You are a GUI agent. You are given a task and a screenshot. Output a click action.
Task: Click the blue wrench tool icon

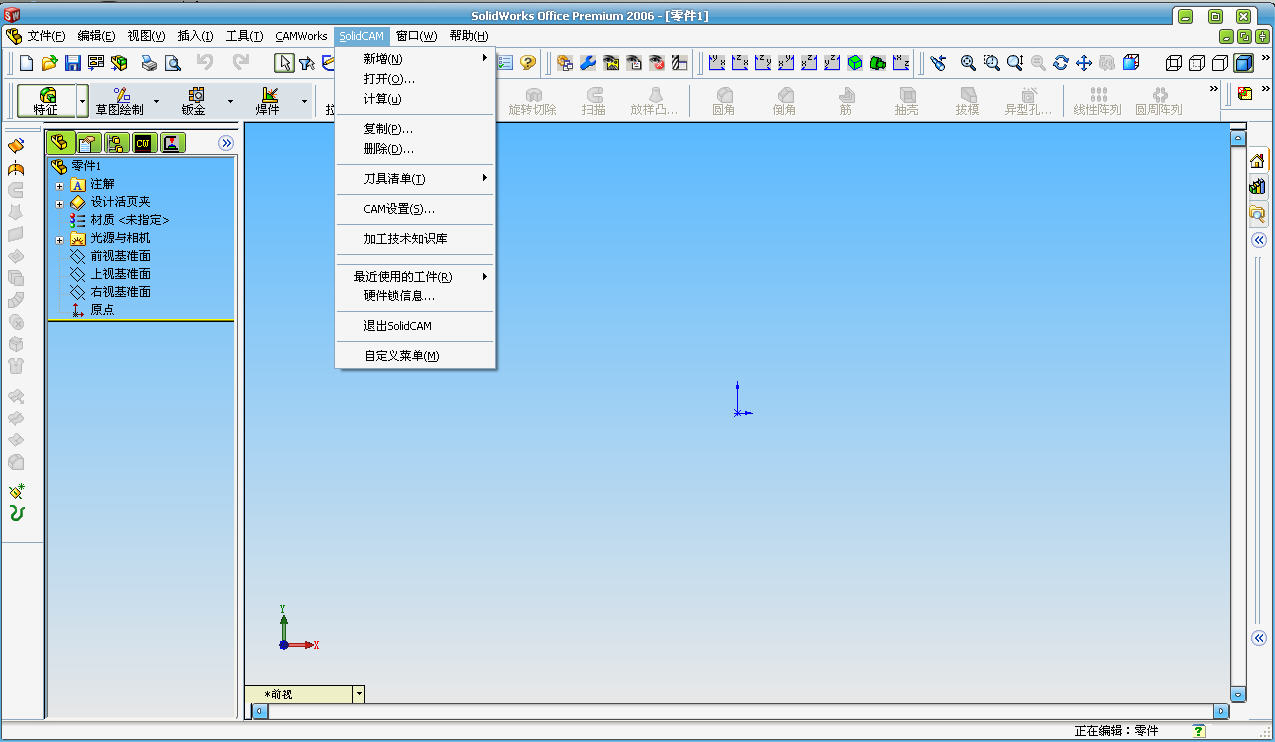588,63
